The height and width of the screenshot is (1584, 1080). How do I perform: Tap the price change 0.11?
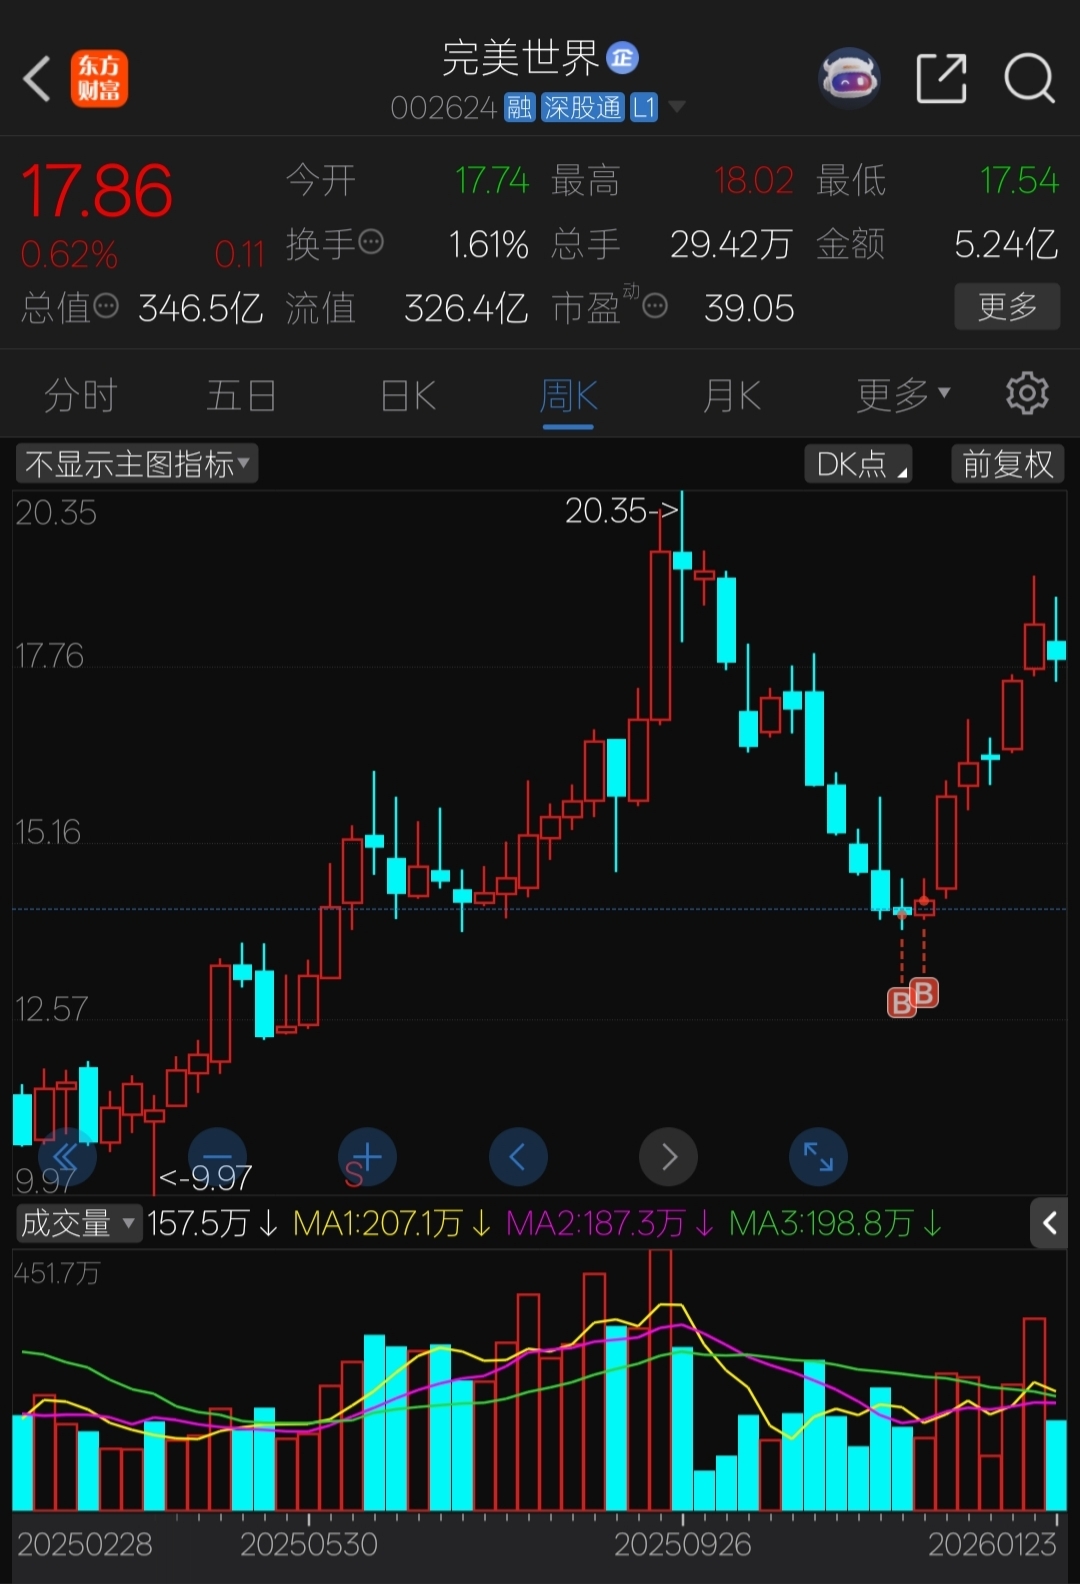click(239, 255)
